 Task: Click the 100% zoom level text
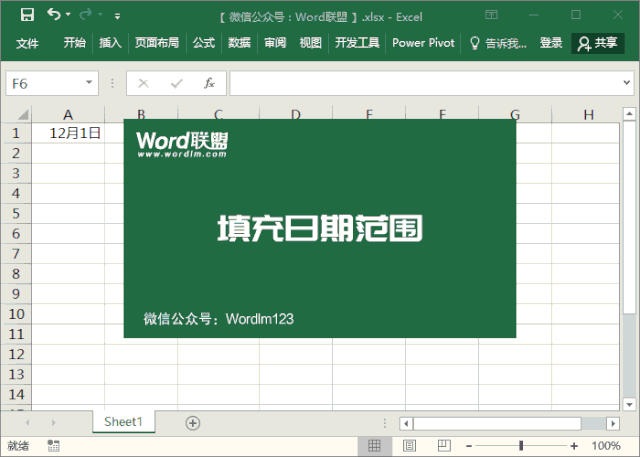click(x=606, y=446)
